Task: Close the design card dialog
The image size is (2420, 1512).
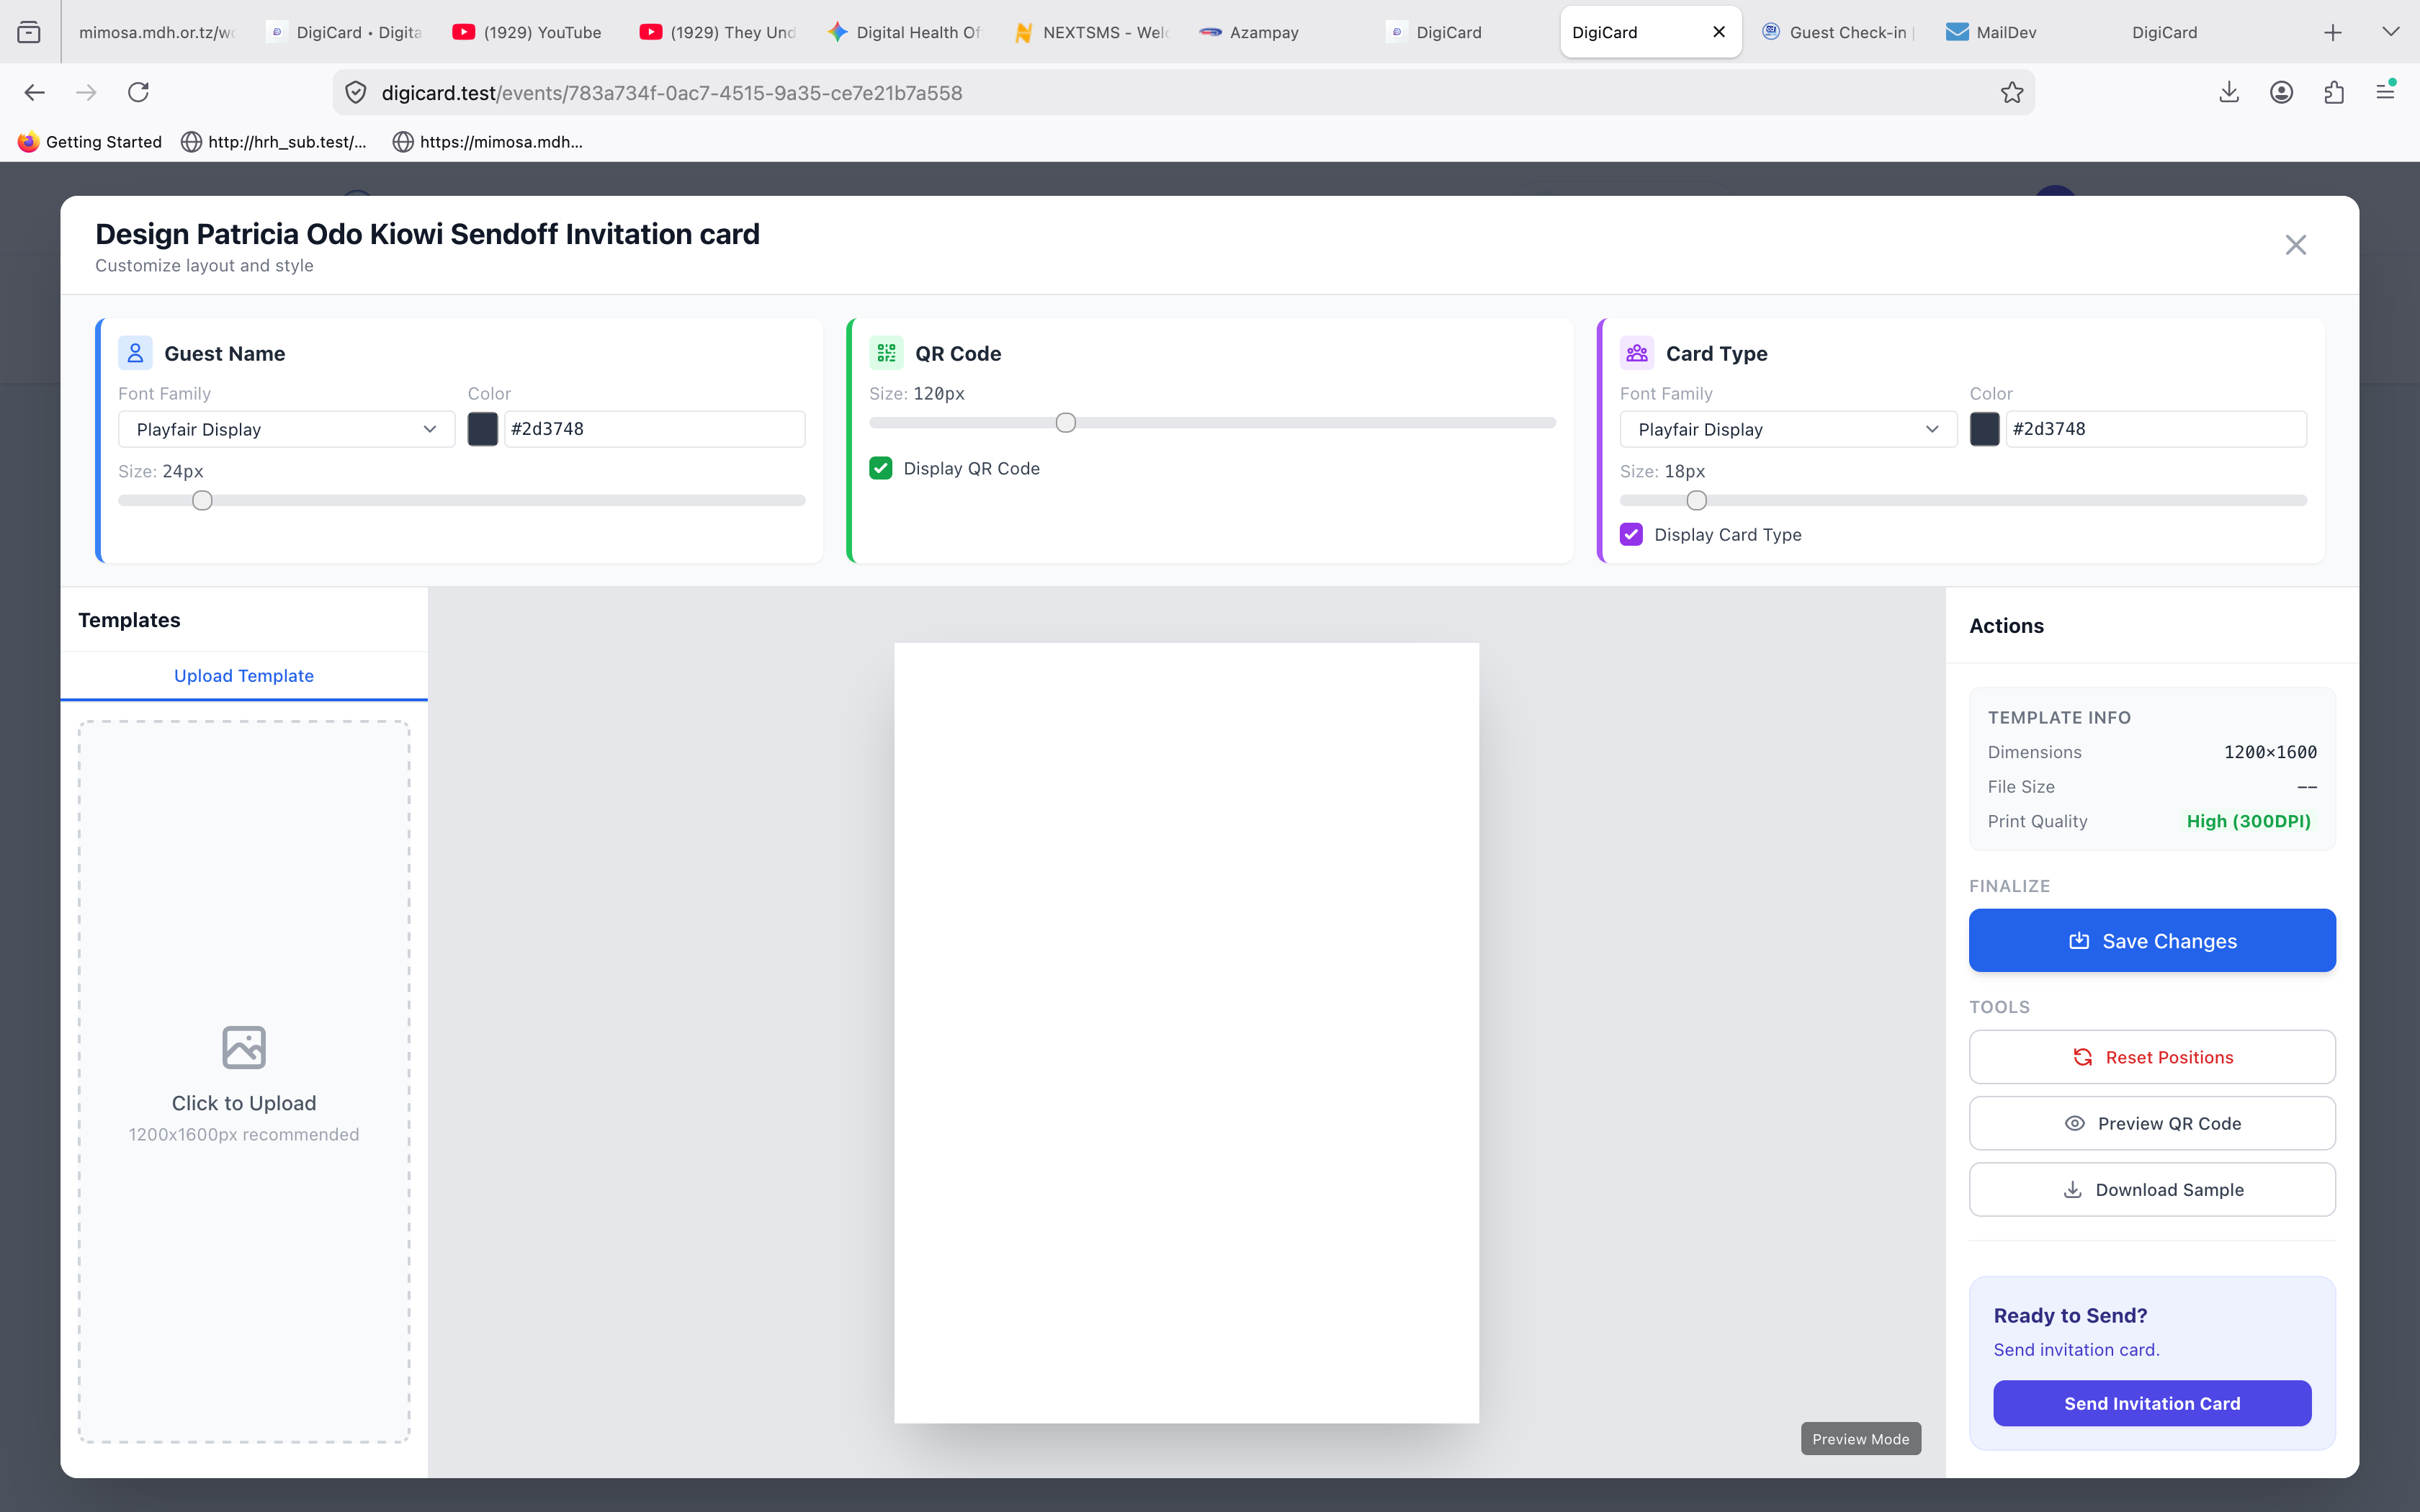Action: [2295, 245]
